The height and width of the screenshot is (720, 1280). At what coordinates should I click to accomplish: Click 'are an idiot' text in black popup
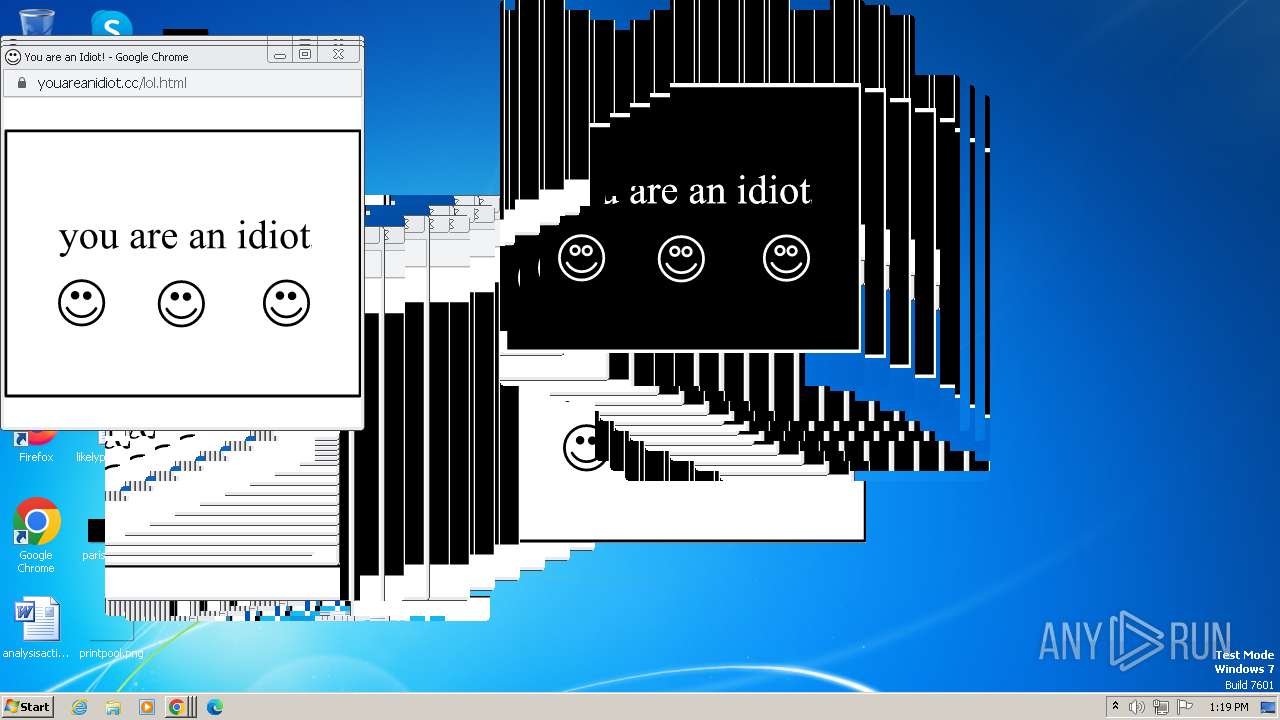click(x=720, y=190)
